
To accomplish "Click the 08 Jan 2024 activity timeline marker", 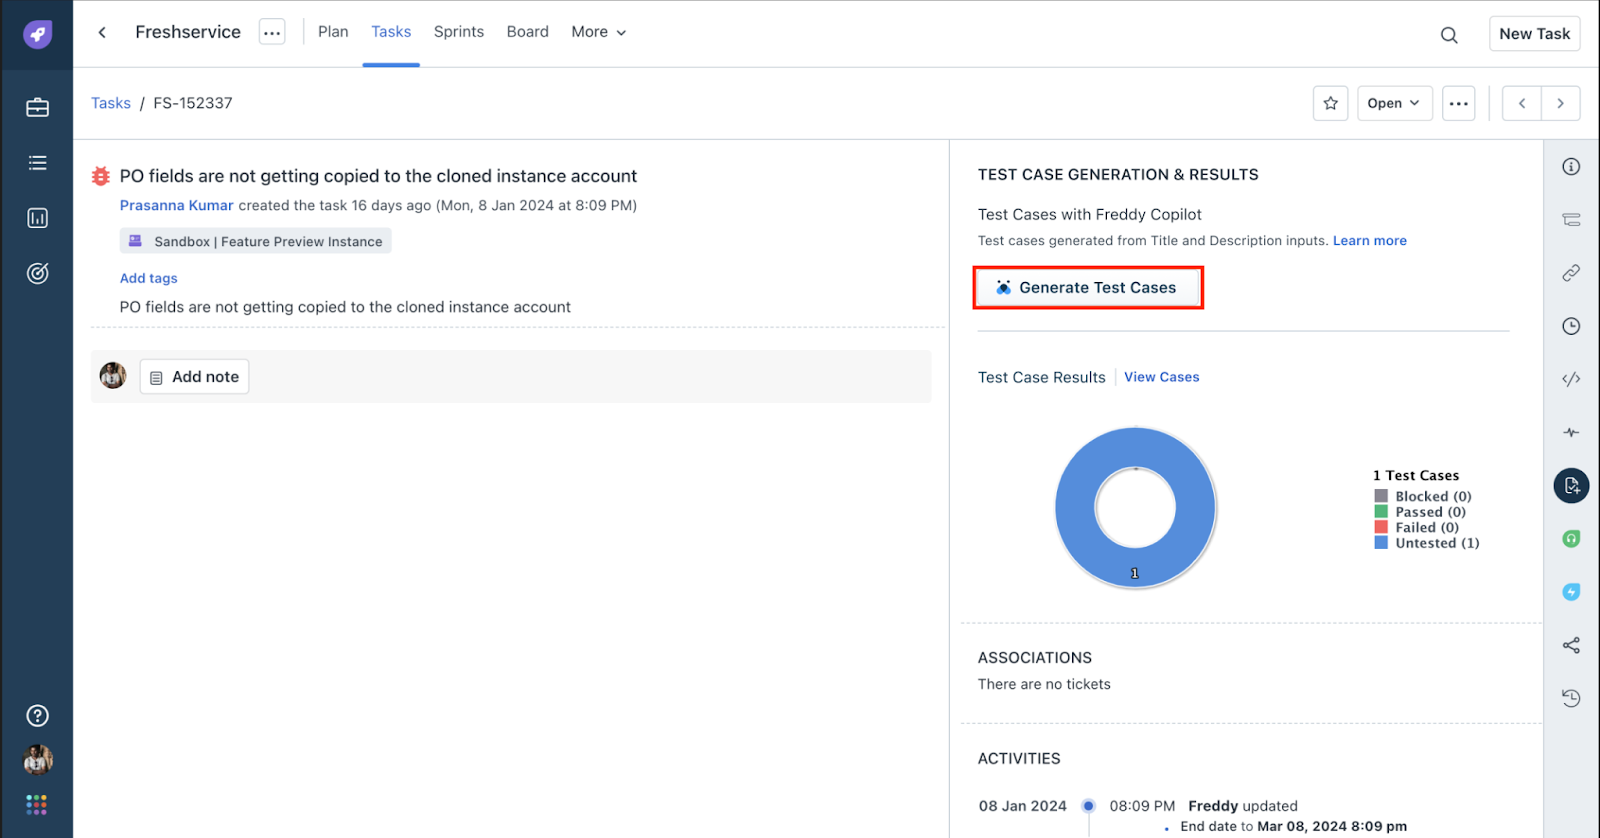I will coord(1088,806).
